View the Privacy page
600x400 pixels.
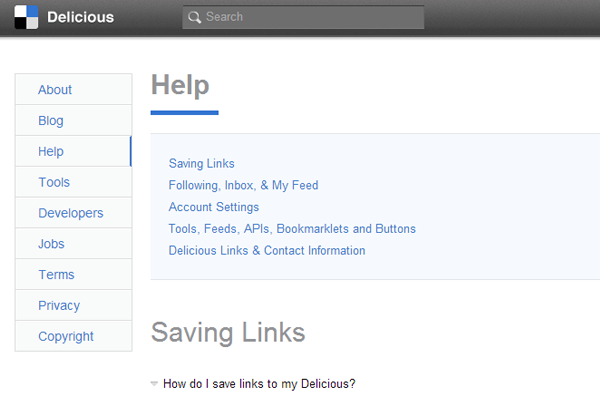tap(59, 306)
